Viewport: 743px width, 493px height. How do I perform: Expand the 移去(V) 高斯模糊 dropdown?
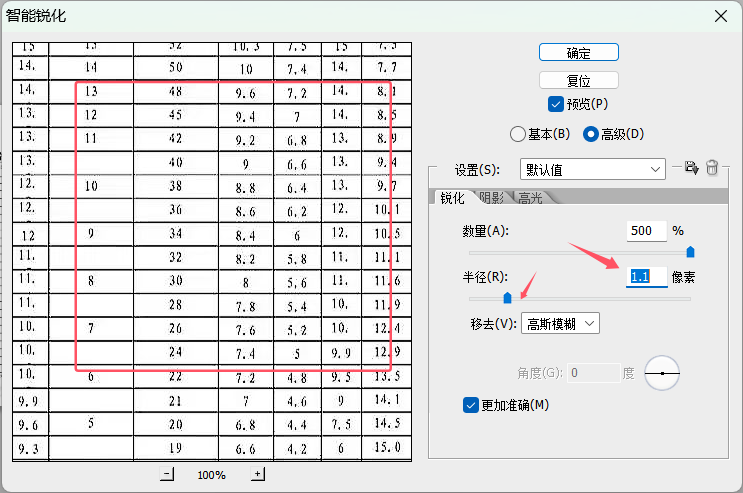[560, 323]
